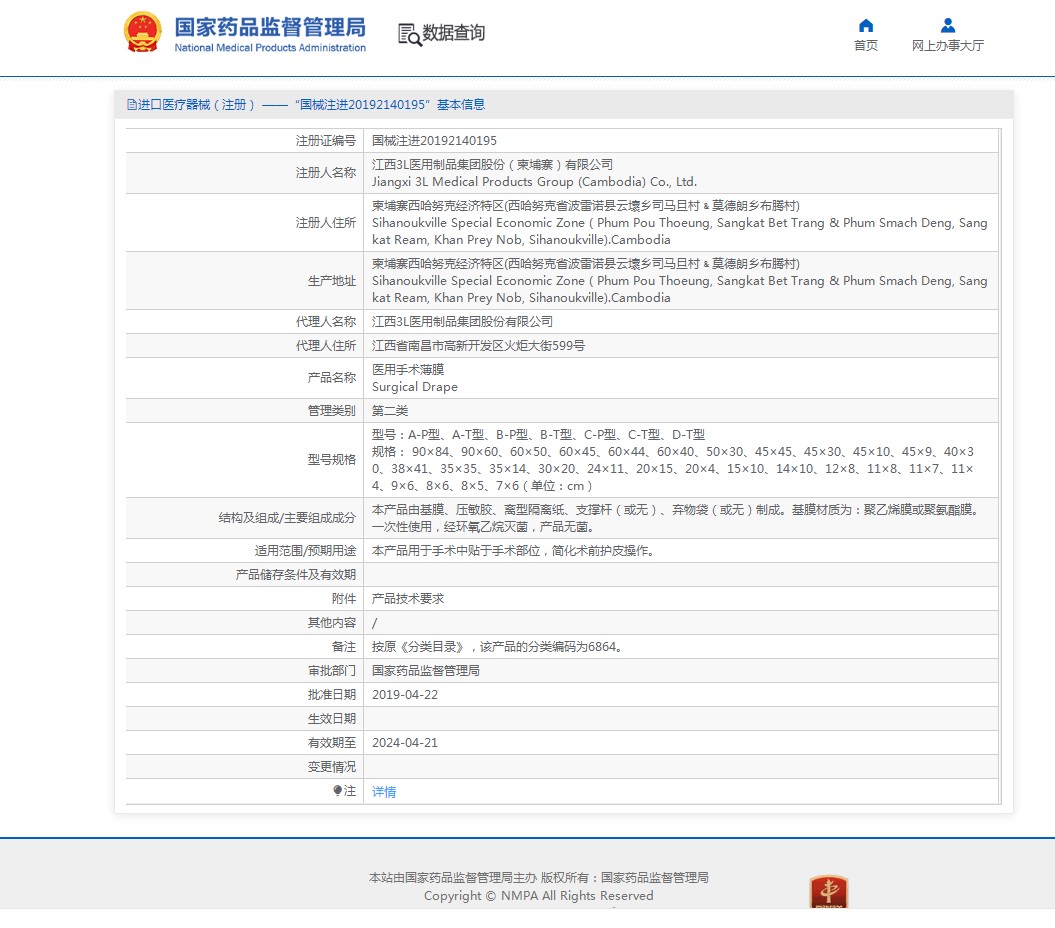Open the 数据查询 search icon
The height and width of the screenshot is (928, 1055).
(409, 34)
